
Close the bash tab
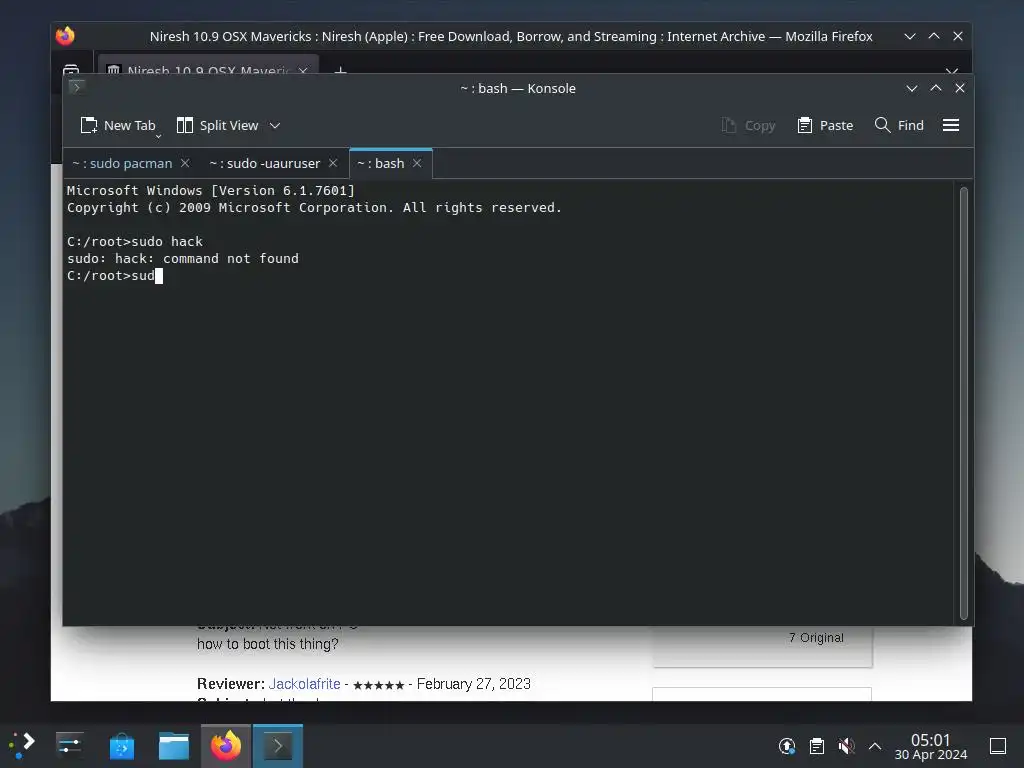pyautogui.click(x=417, y=163)
